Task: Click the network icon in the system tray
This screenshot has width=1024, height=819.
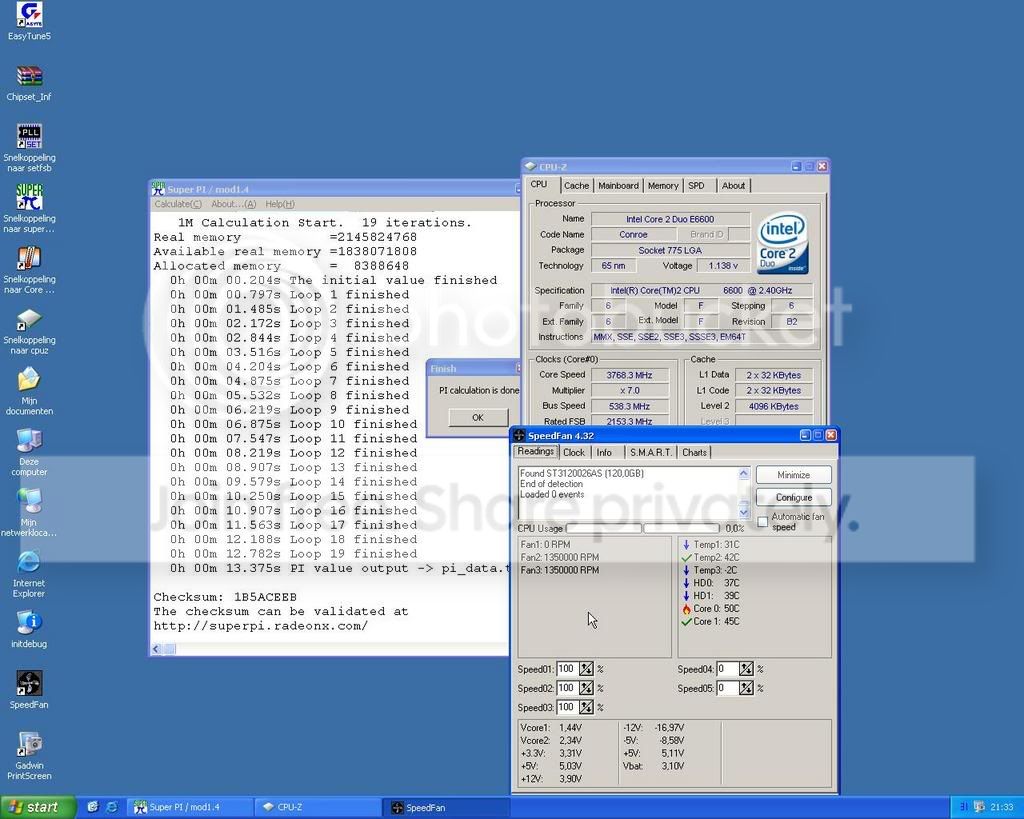Action: pyautogui.click(x=978, y=807)
